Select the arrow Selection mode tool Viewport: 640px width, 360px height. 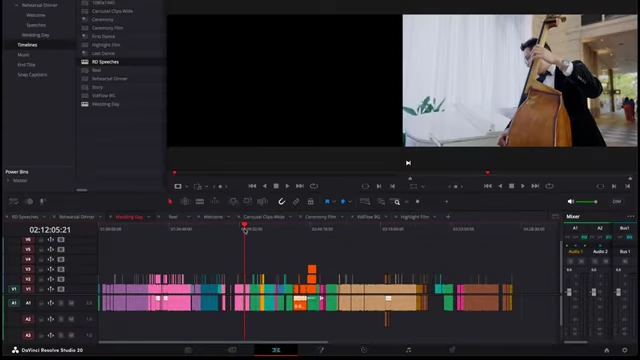coord(170,201)
